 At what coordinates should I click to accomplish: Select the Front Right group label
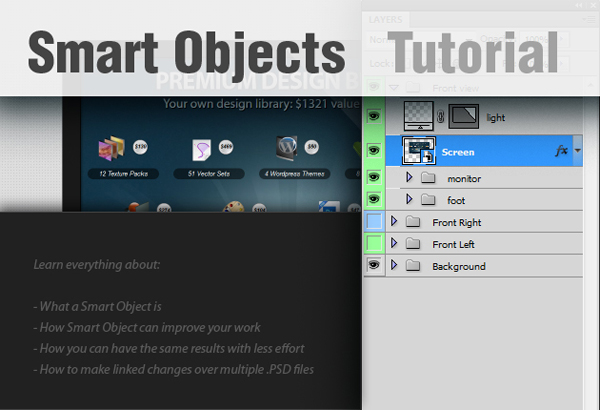tap(457, 222)
